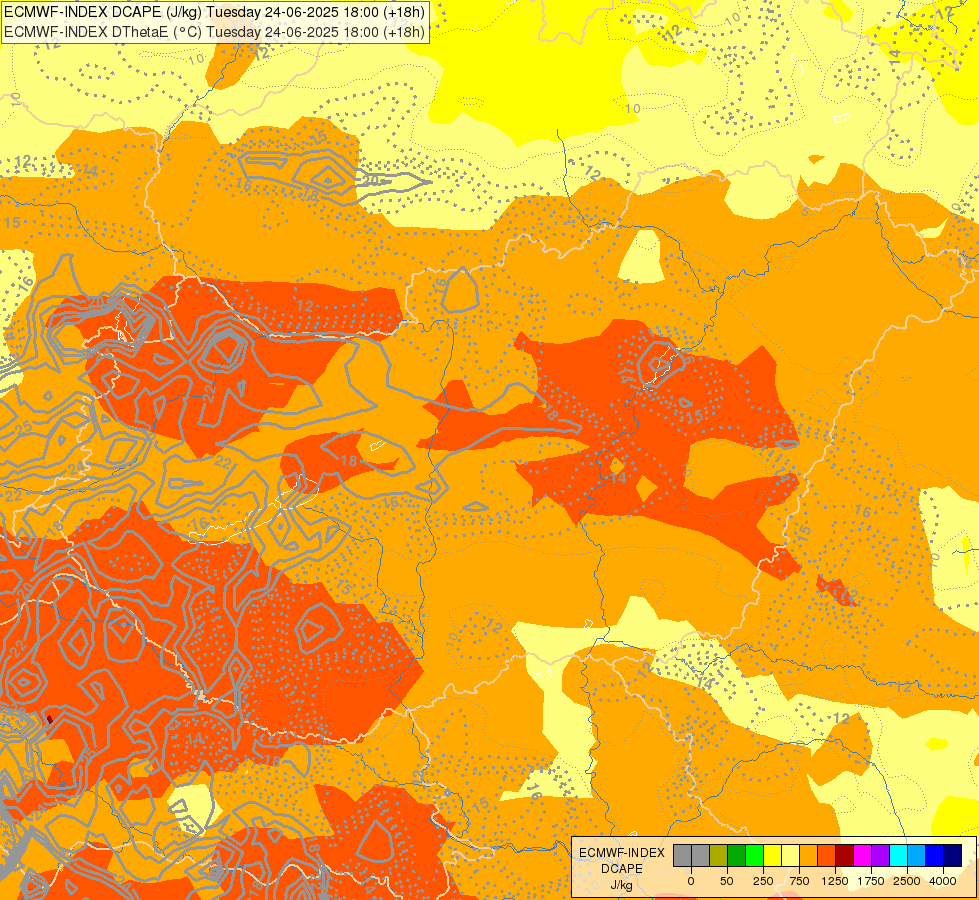Pick the orange swatch in the legend

[809, 855]
